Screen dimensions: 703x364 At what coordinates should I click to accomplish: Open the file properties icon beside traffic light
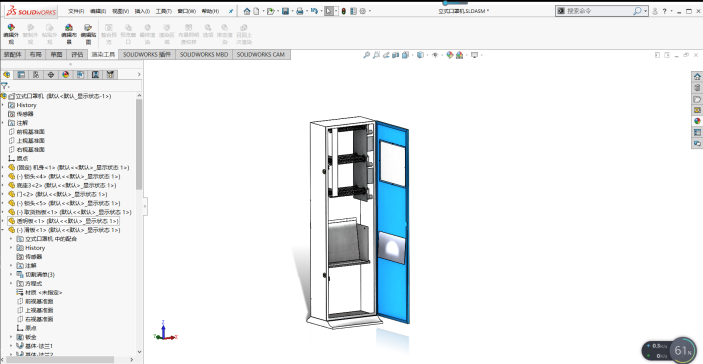[353, 11]
